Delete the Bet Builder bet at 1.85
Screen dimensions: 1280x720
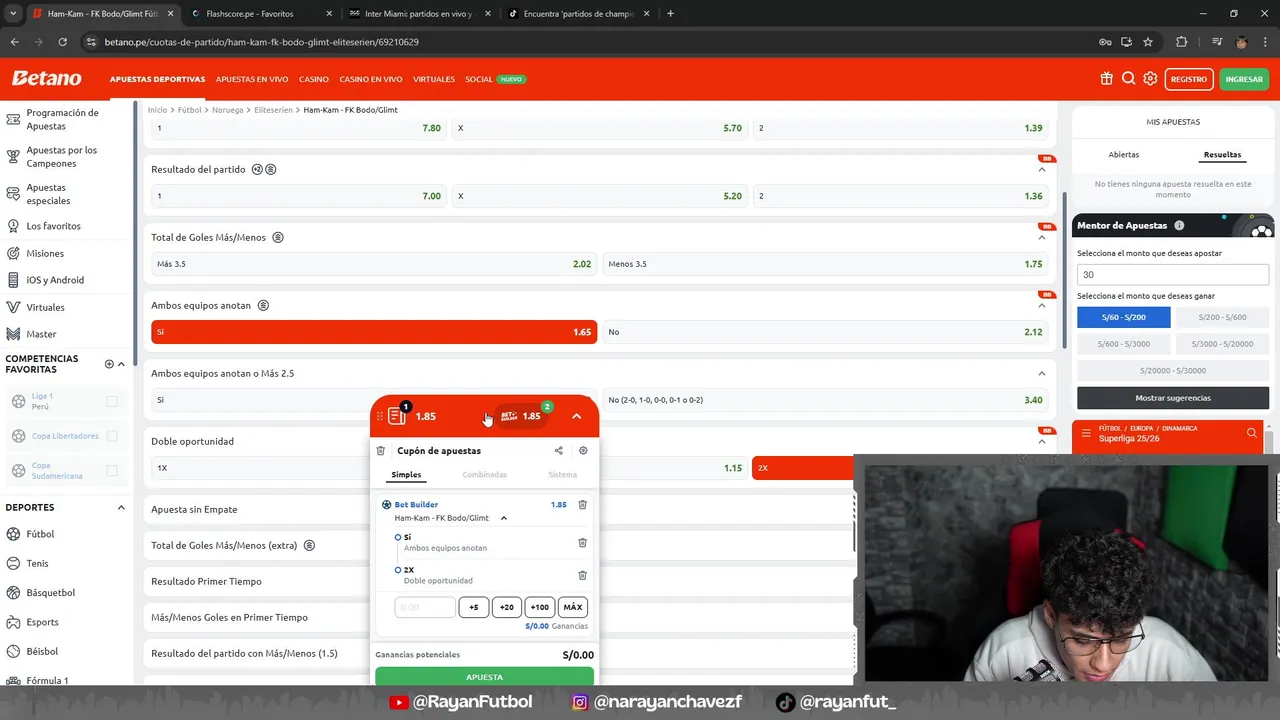click(x=582, y=505)
